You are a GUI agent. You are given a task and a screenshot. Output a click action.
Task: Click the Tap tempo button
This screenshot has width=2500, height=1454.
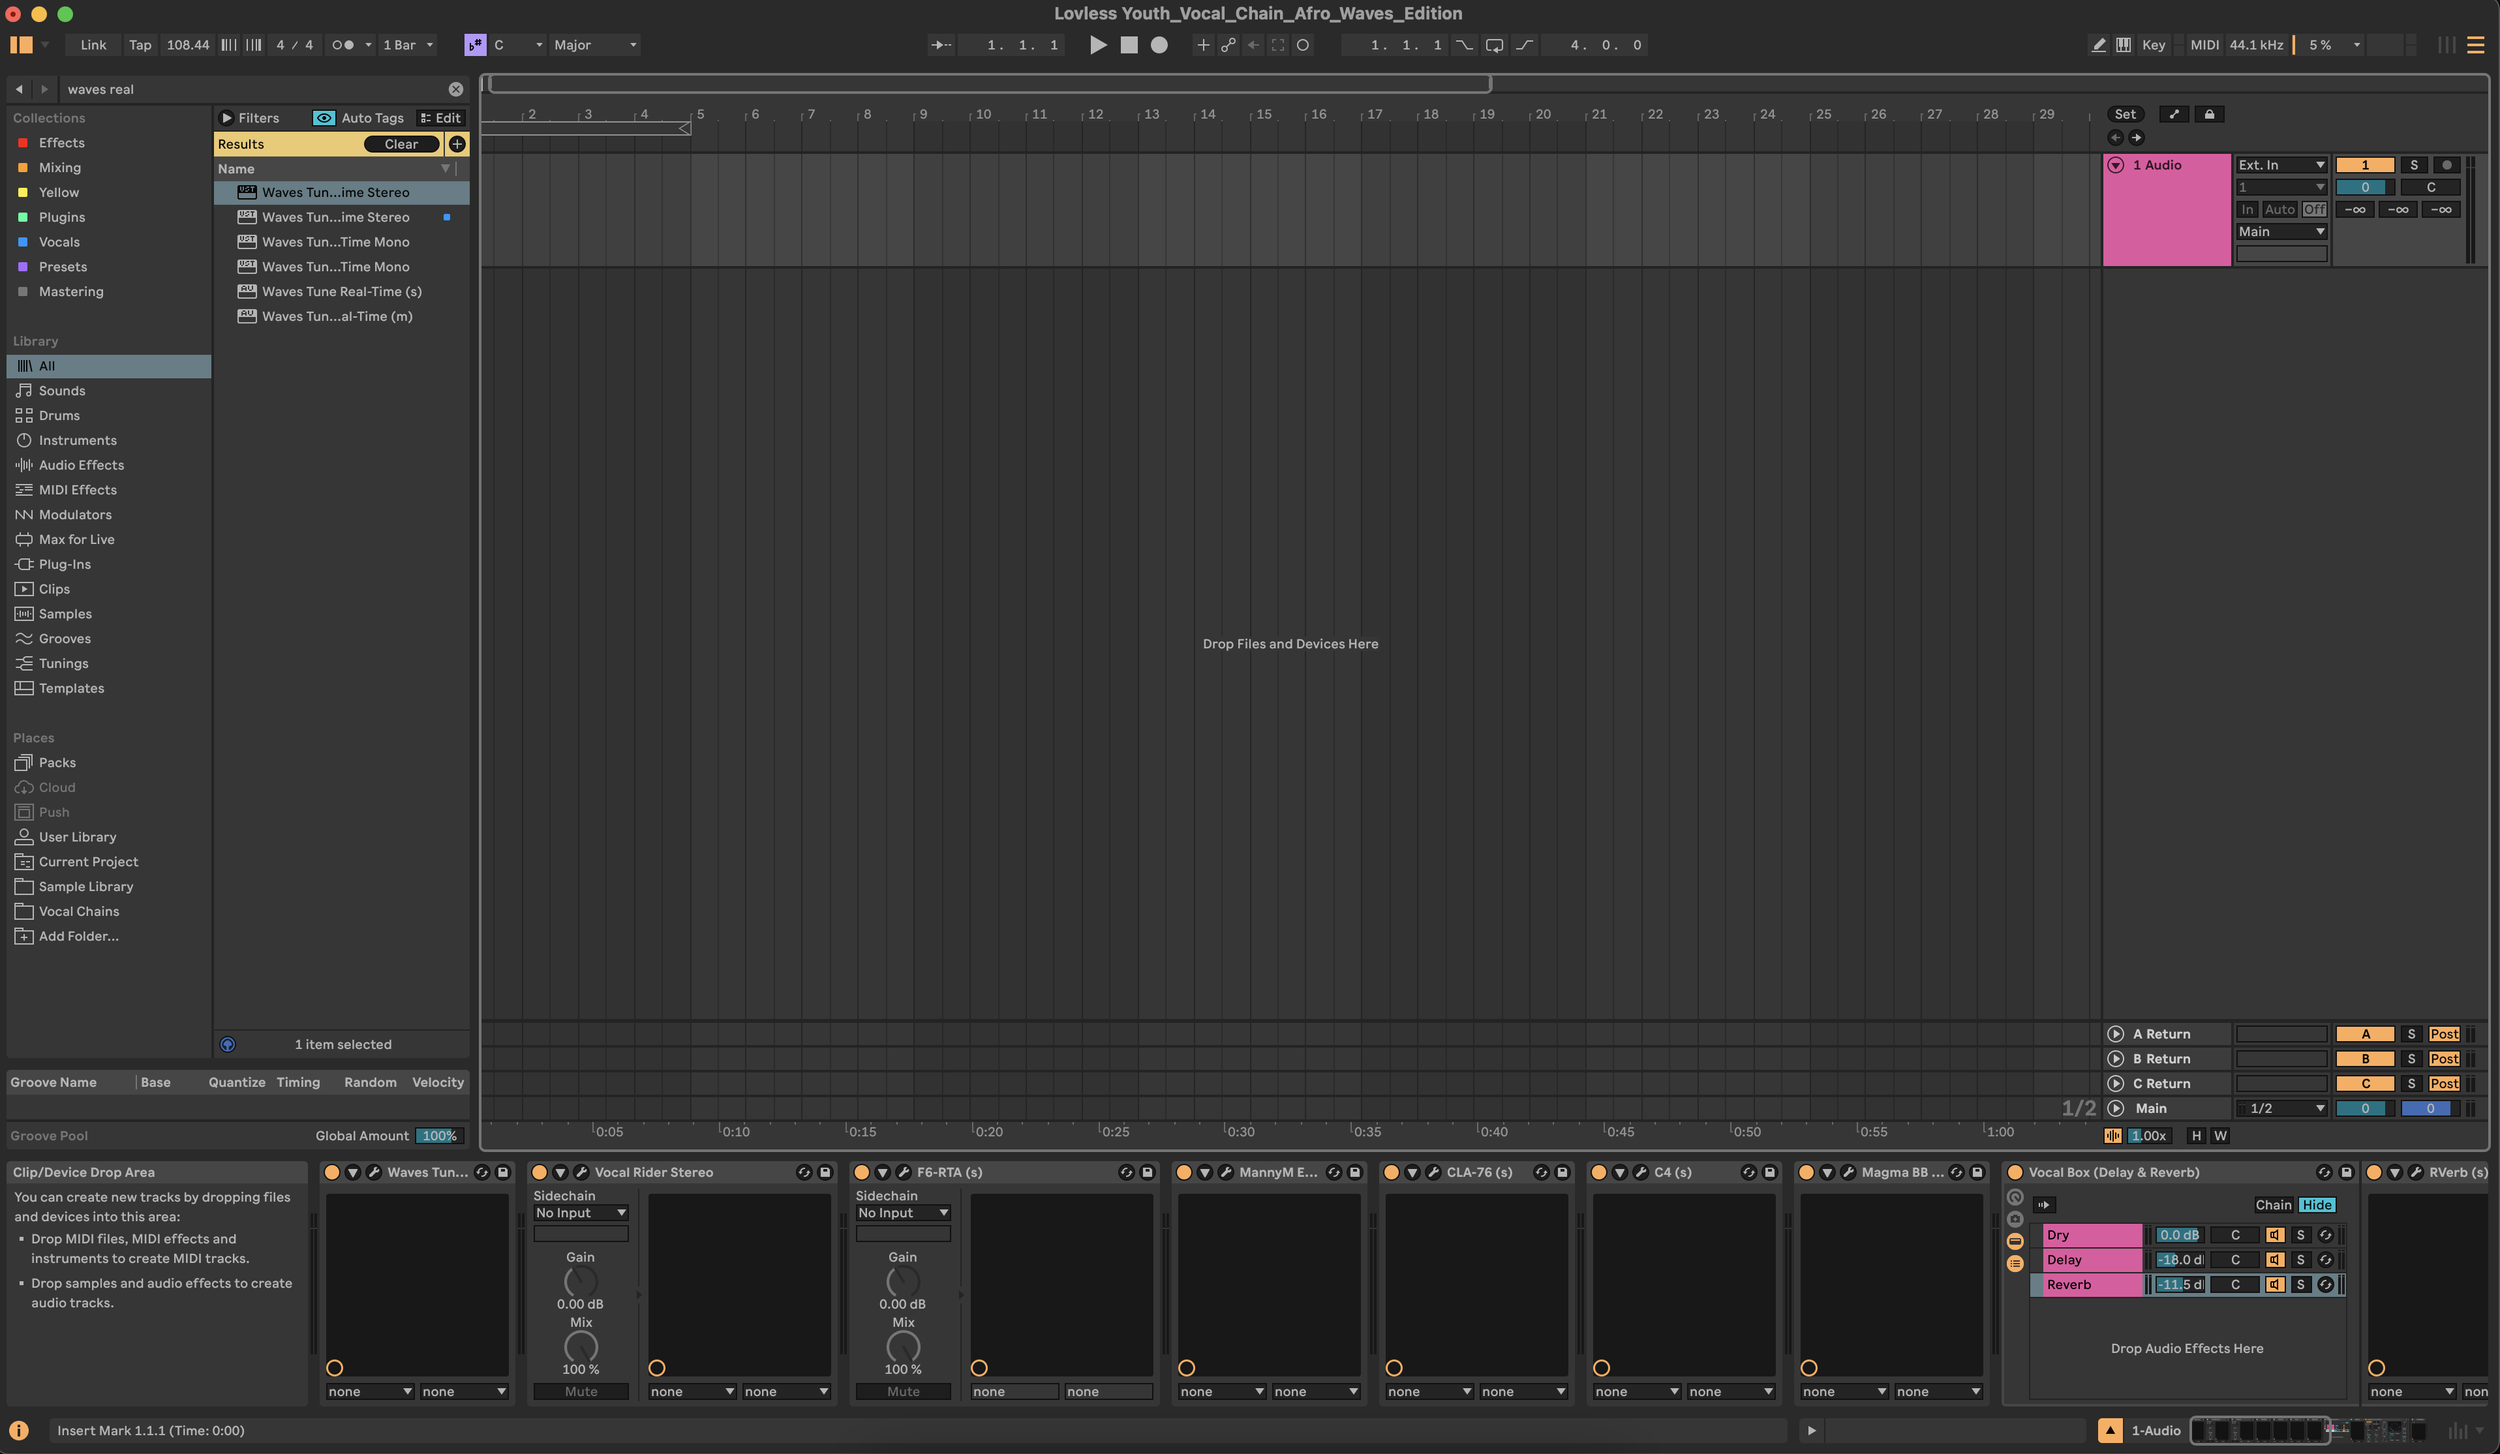(x=140, y=45)
